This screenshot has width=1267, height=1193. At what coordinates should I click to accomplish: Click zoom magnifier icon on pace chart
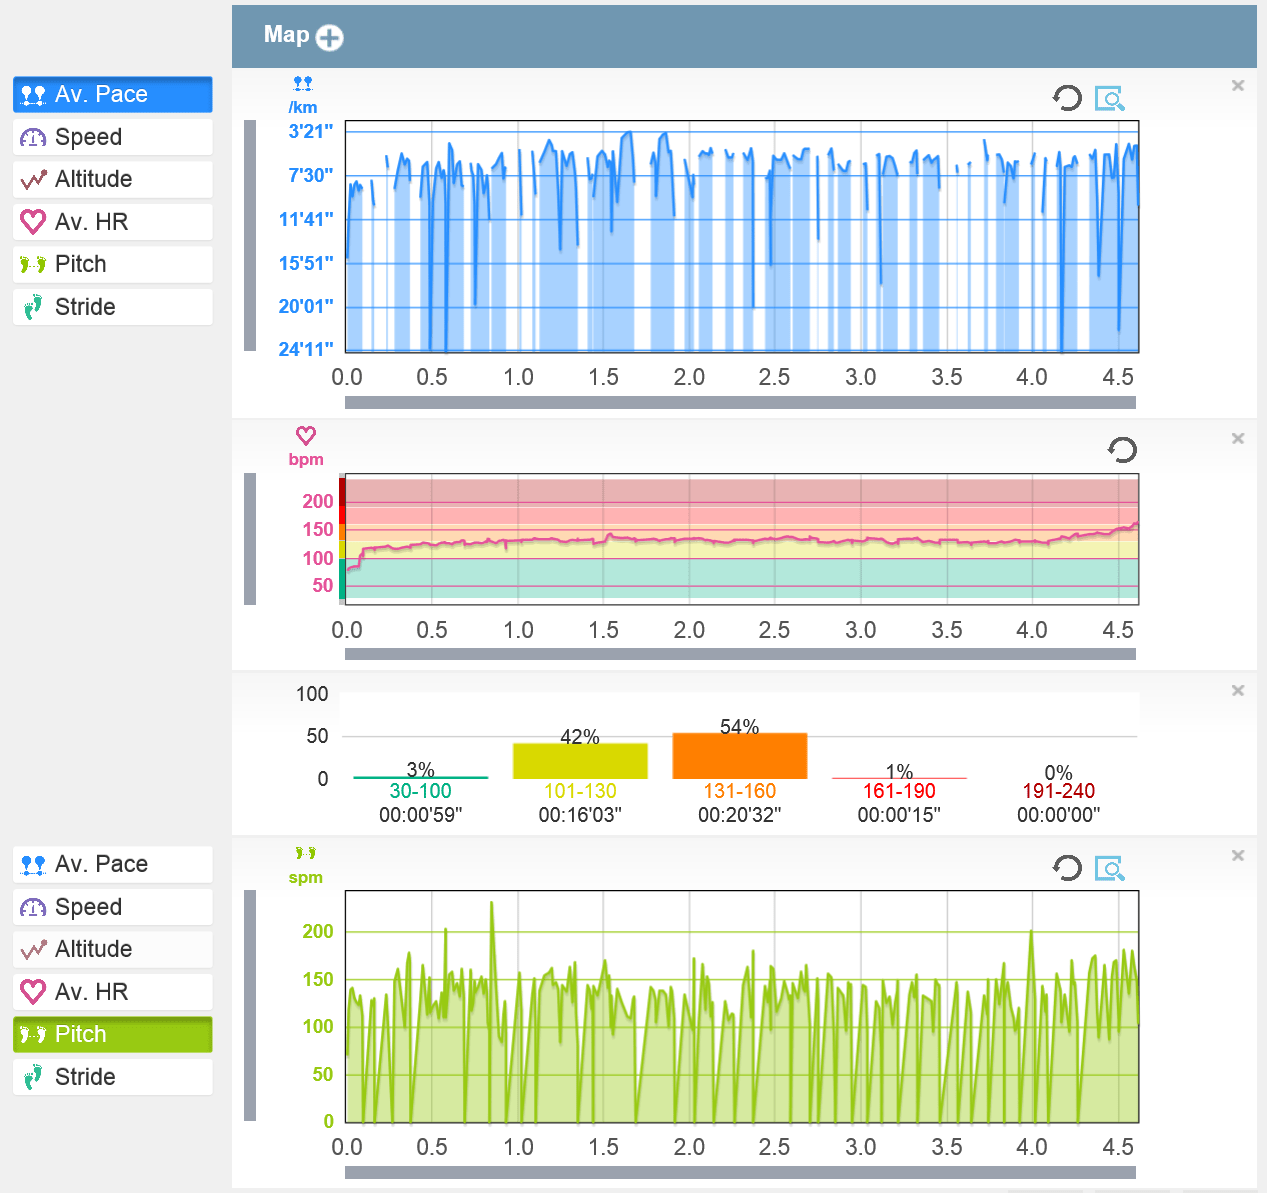(1109, 98)
